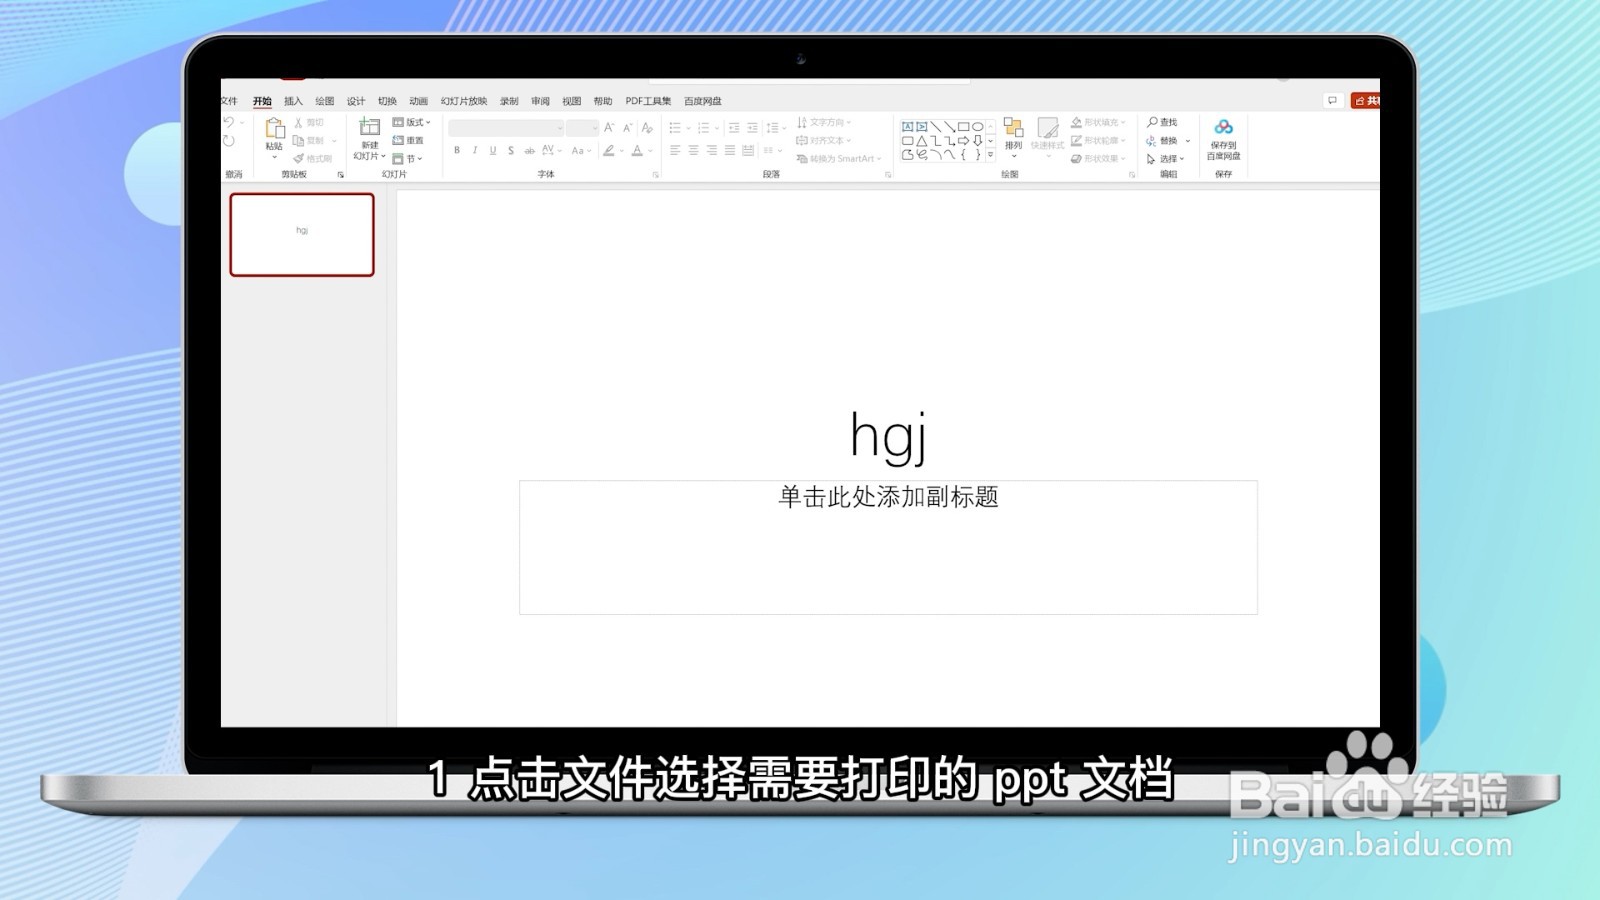Click the red Share (共享) button
1600x900 pixels.
tap(1366, 100)
